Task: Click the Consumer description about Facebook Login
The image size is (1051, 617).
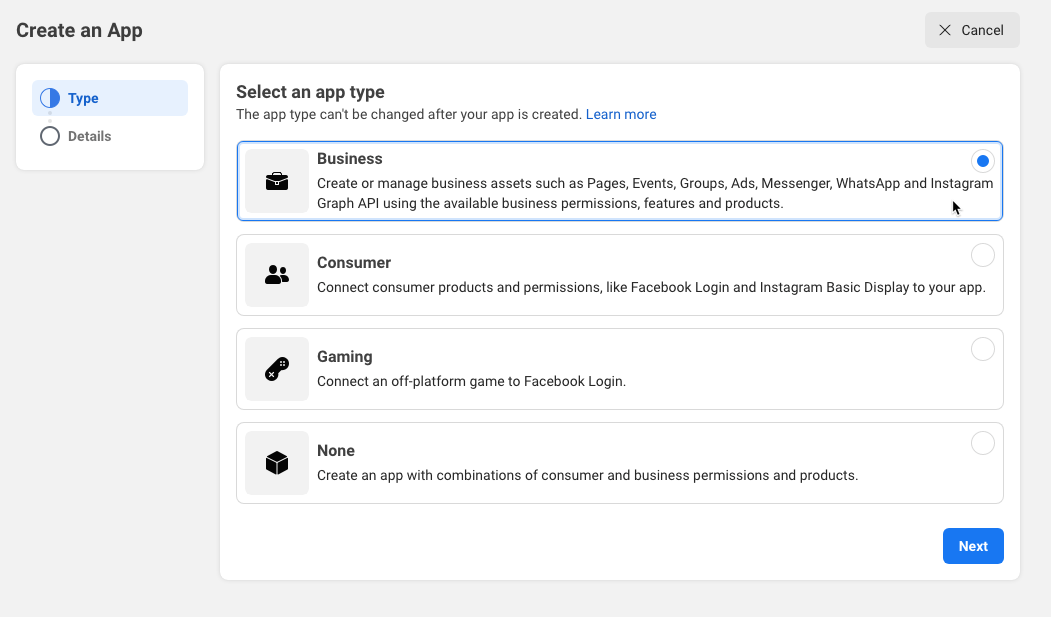Action: [x=652, y=287]
